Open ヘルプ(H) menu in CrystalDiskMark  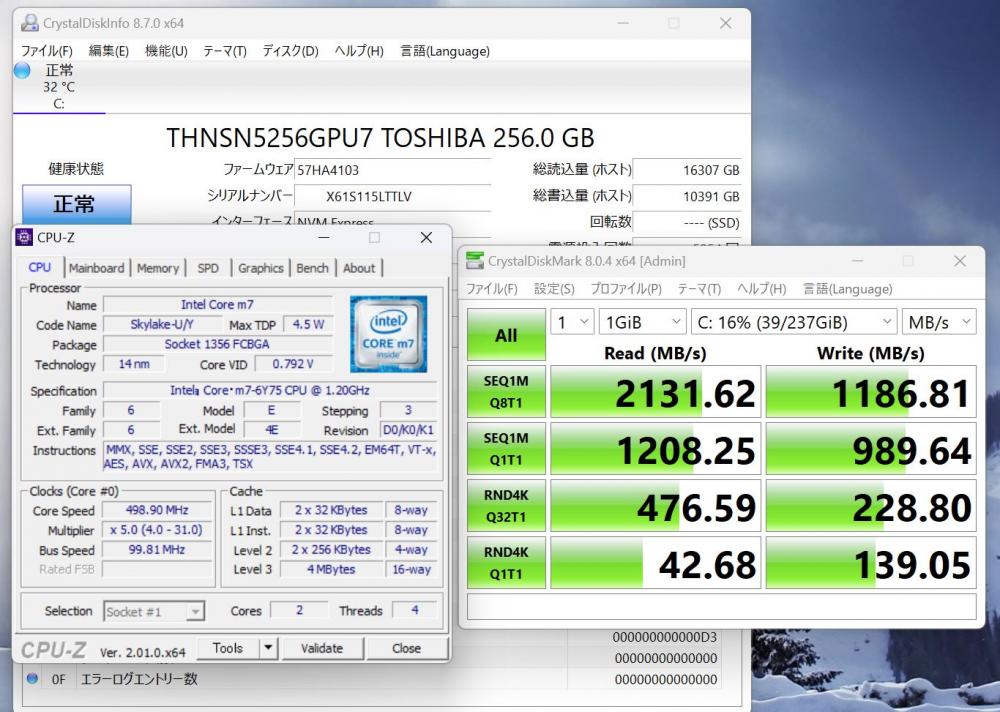pyautogui.click(x=761, y=289)
